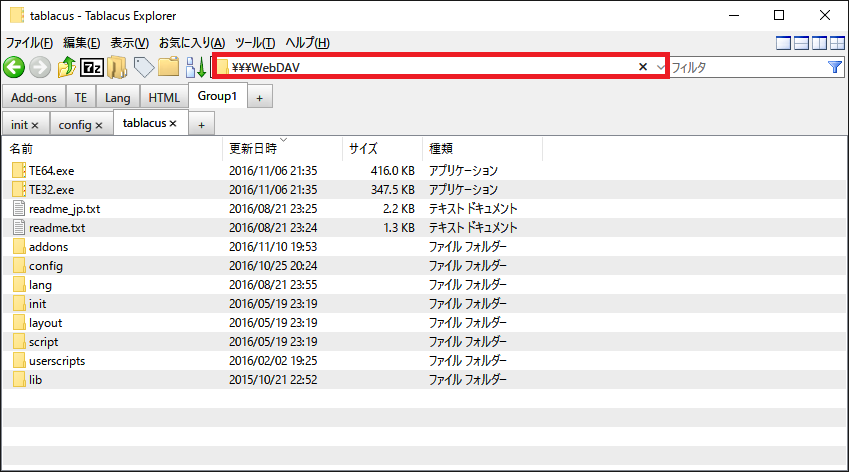Open the 7z archive toolbar icon
The height and width of the screenshot is (472, 849).
click(x=92, y=68)
